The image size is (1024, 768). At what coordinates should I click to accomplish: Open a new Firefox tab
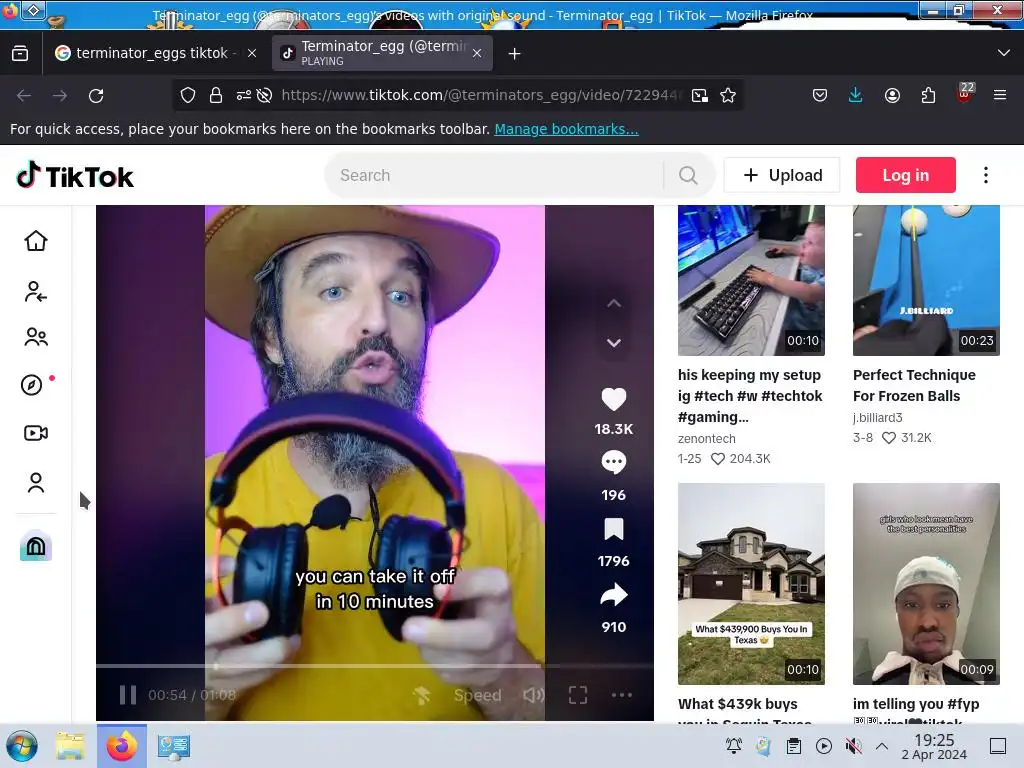[515, 54]
